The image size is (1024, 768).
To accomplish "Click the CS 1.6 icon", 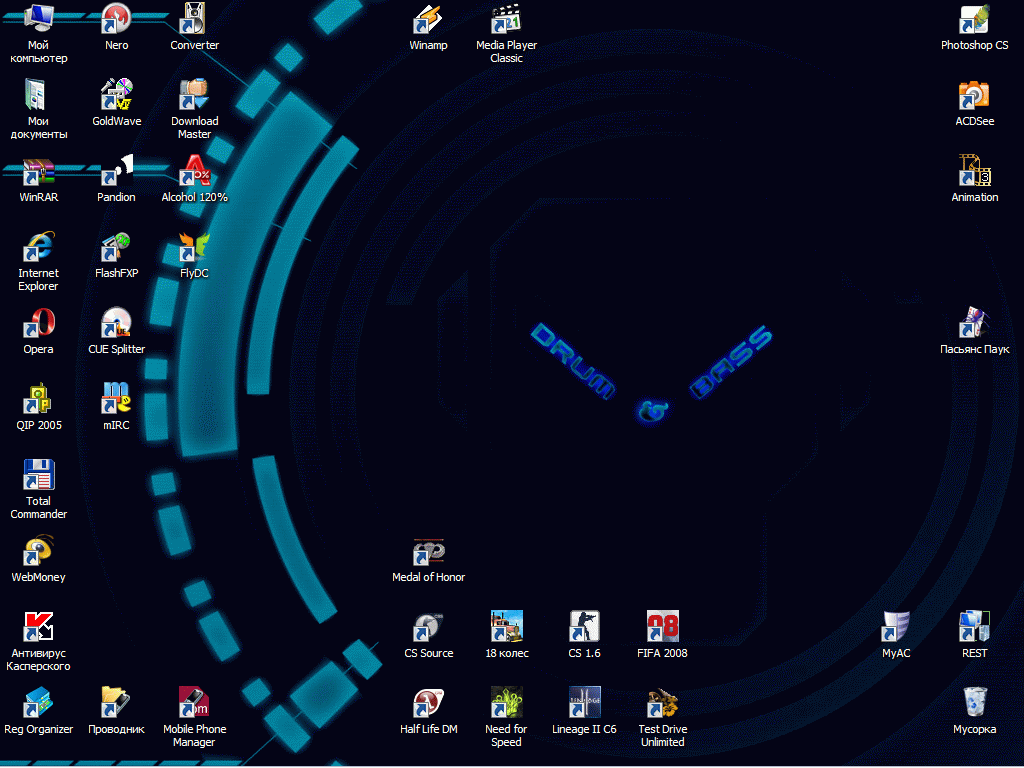I will [x=584, y=626].
